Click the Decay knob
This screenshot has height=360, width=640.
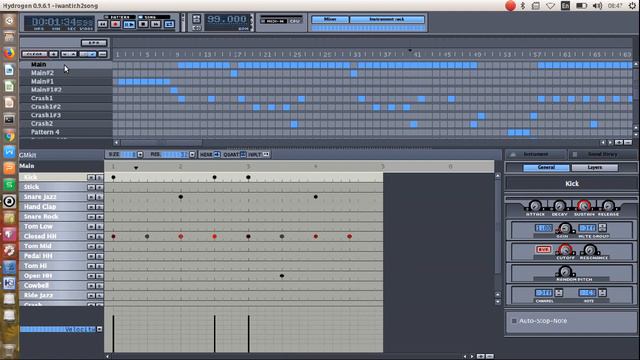tap(560, 206)
